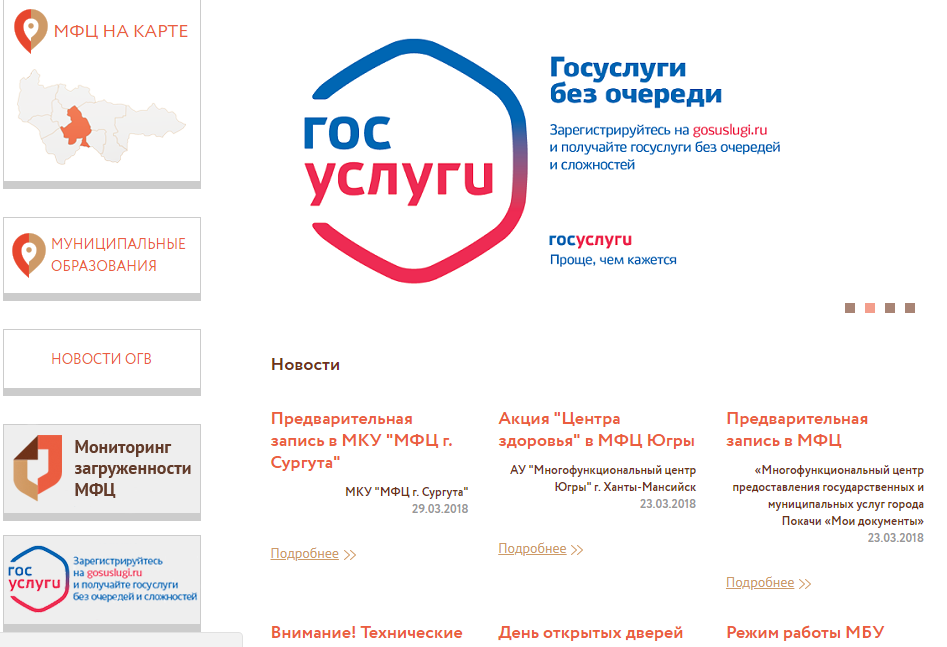Click the map pin icon beside МФЦ НА КАРТЕ
Screen dimensions: 947x647
pos(30,31)
